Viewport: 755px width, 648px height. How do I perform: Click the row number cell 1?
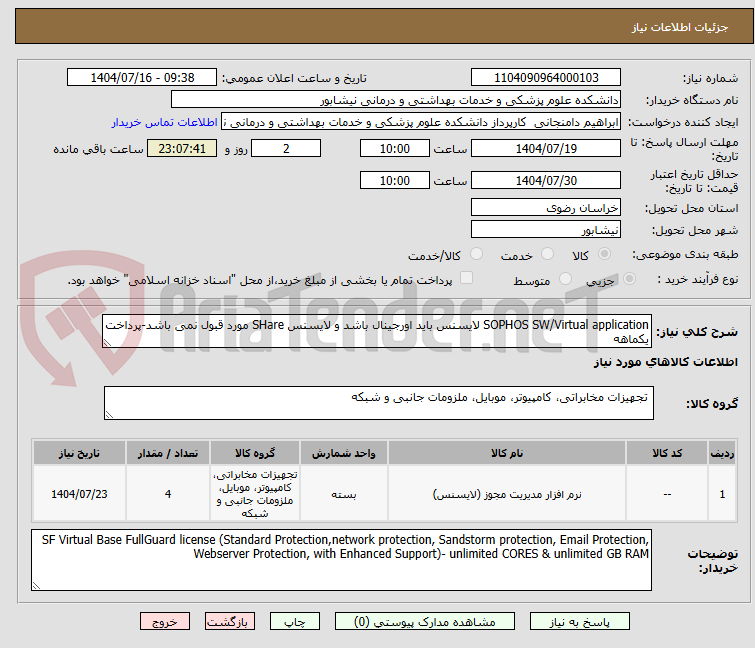tap(722, 494)
